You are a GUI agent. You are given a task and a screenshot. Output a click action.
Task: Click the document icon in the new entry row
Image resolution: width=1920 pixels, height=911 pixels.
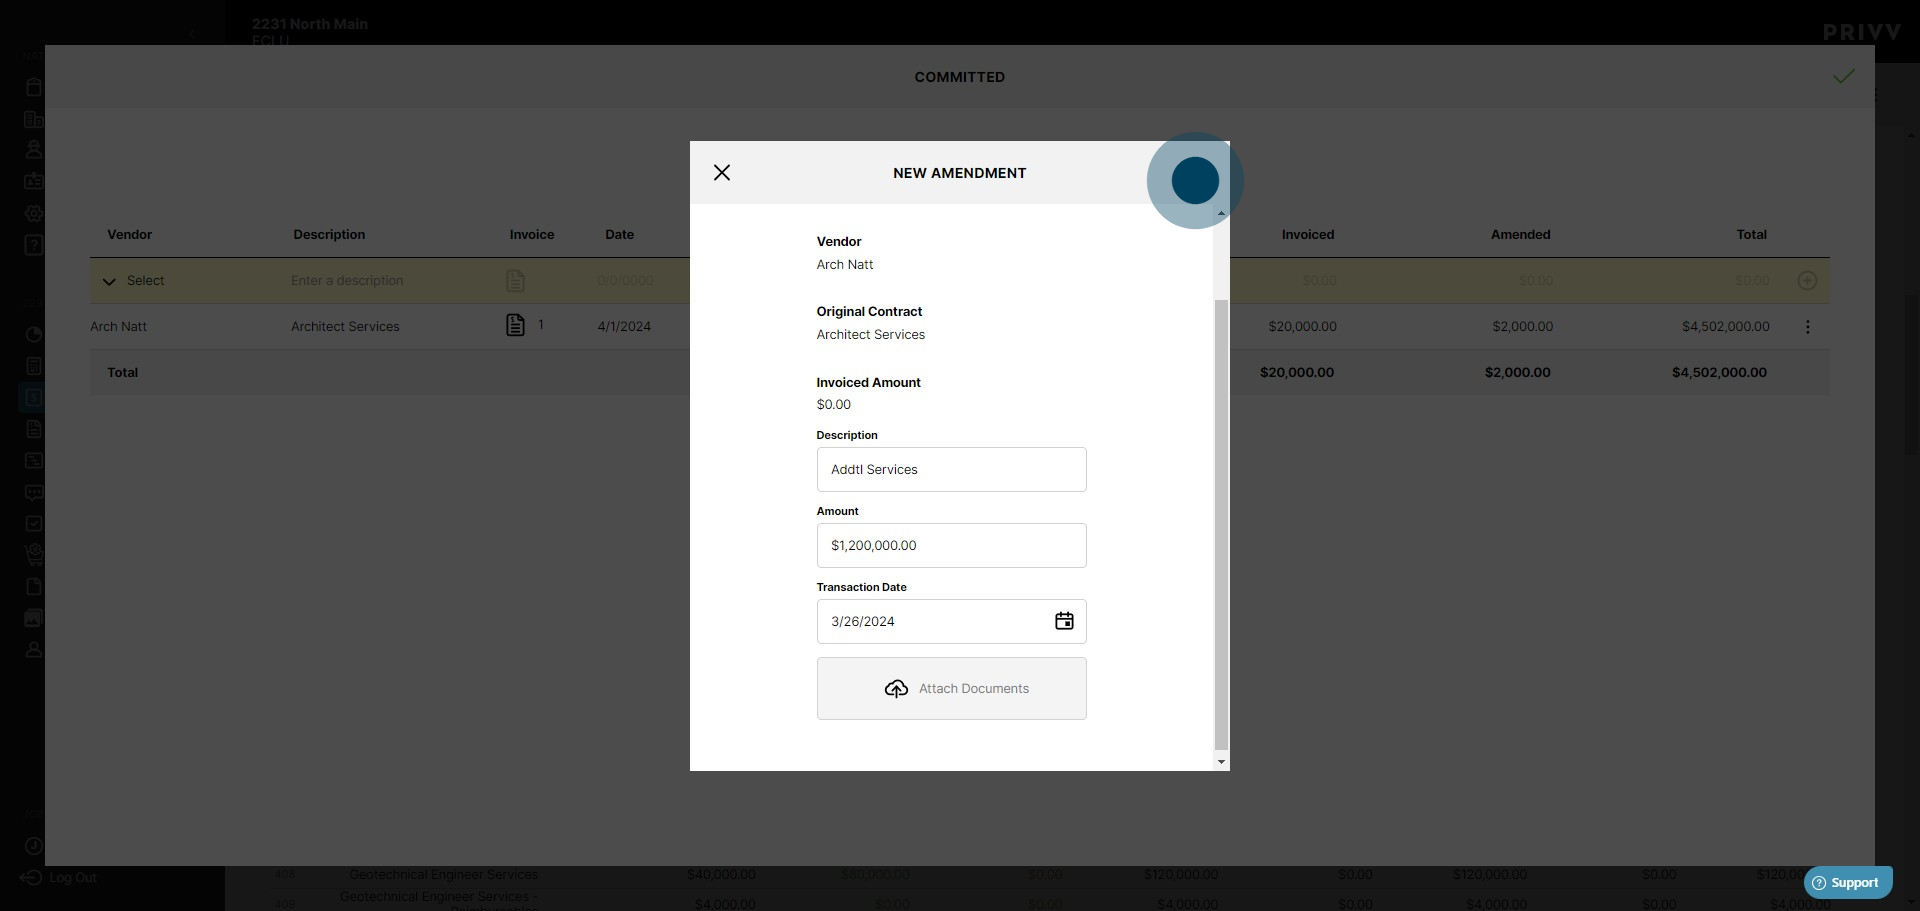[x=515, y=281]
